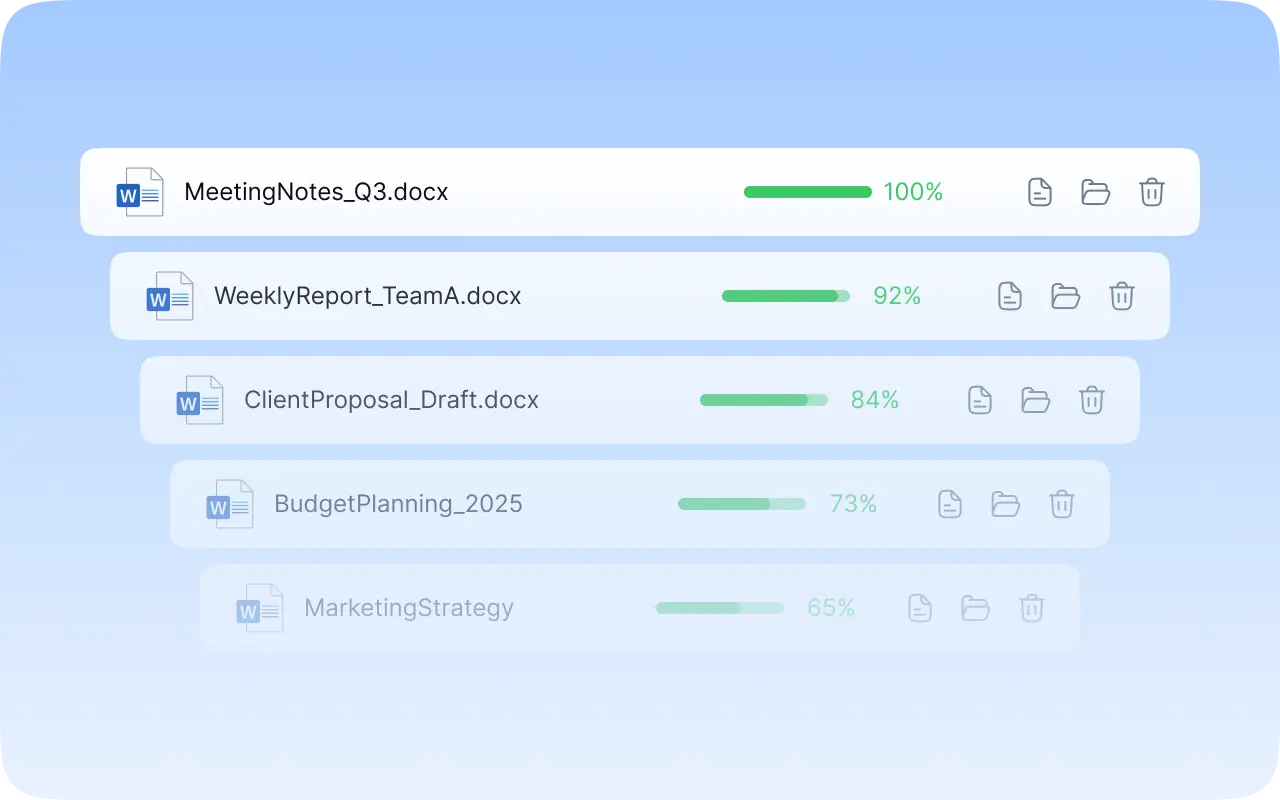
Task: Click the 92% progress value
Action: click(x=897, y=296)
